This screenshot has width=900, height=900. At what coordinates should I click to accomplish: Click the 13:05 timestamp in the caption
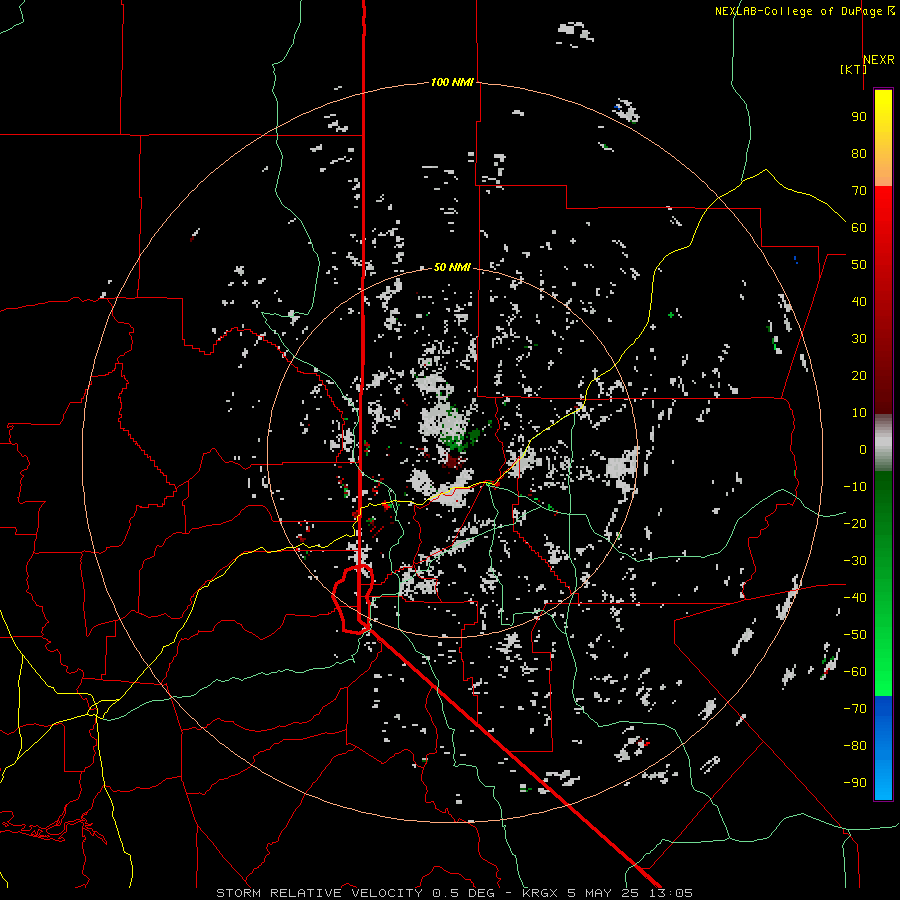point(670,893)
